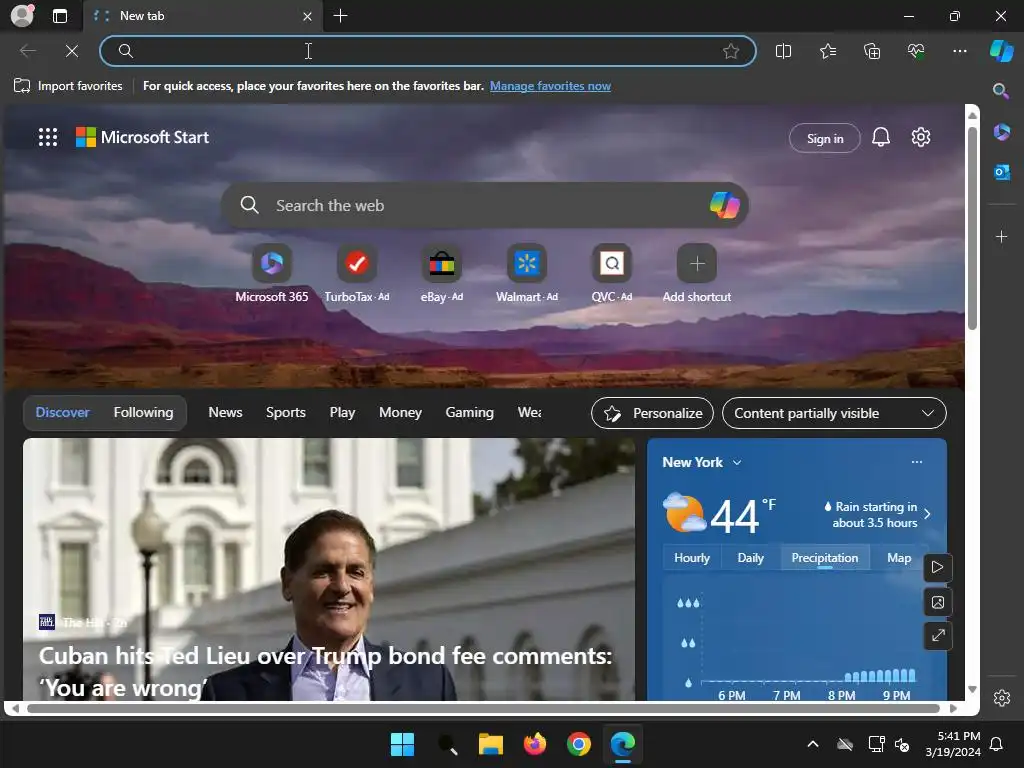Add app to sidebar with plus
This screenshot has width=1024, height=768.
tap(1001, 236)
